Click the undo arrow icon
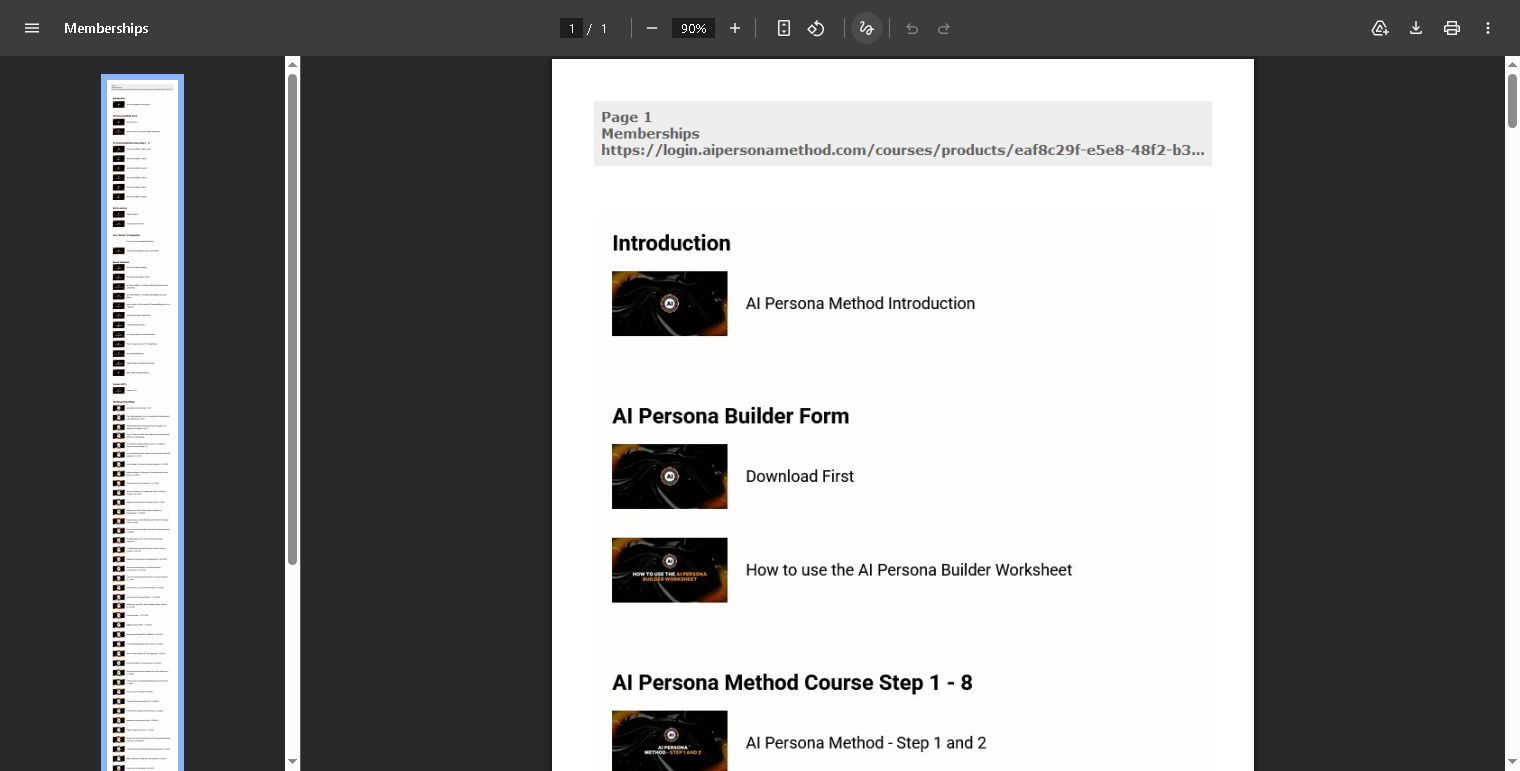This screenshot has height=771, width=1520. 912,28
